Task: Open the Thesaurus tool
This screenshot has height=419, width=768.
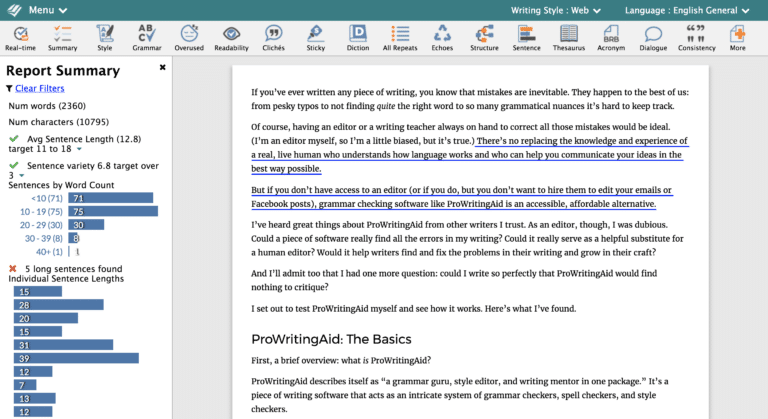Action: (x=569, y=38)
